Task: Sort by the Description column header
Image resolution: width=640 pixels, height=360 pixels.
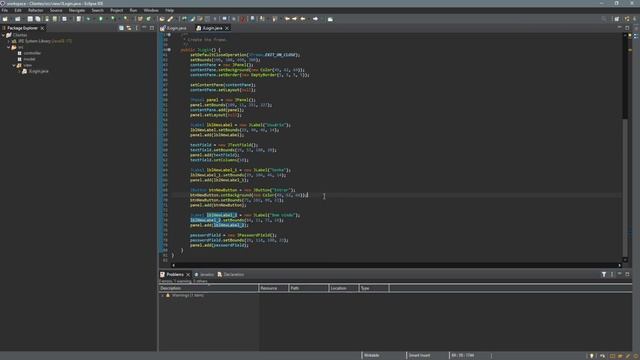Action: click(209, 288)
